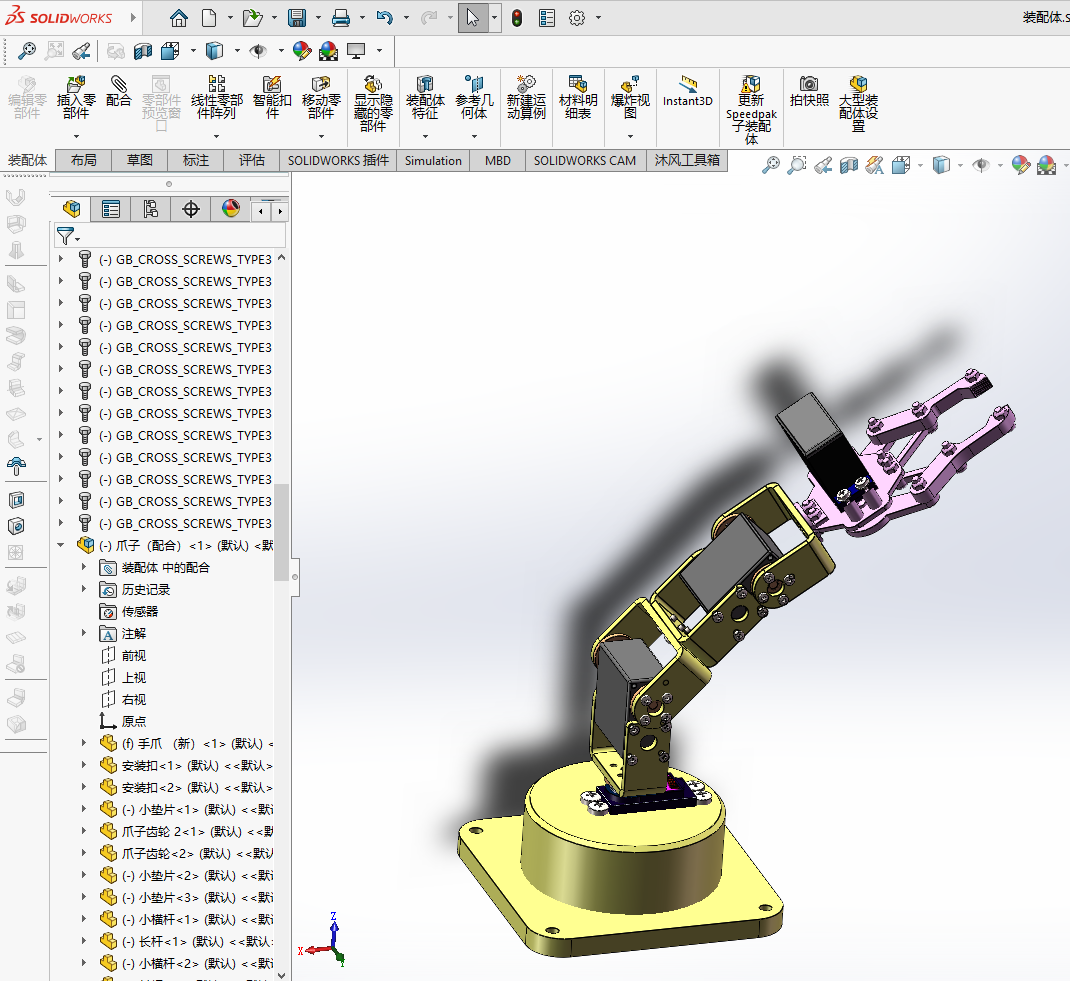Image resolution: width=1070 pixels, height=981 pixels.
Task: Open the Options gear icon
Action: tap(577, 18)
